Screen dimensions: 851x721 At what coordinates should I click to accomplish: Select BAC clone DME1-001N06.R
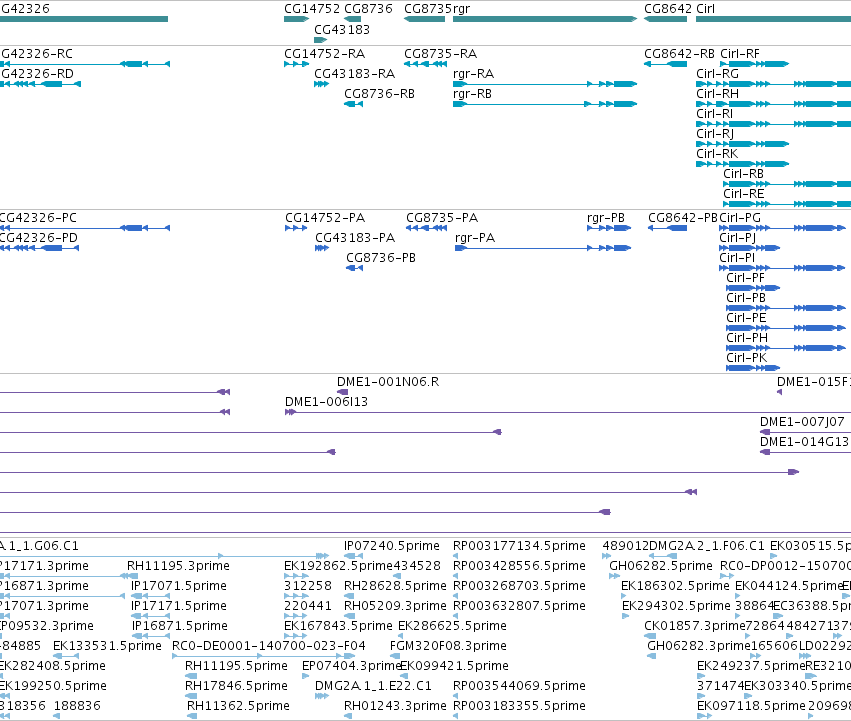pos(388,382)
